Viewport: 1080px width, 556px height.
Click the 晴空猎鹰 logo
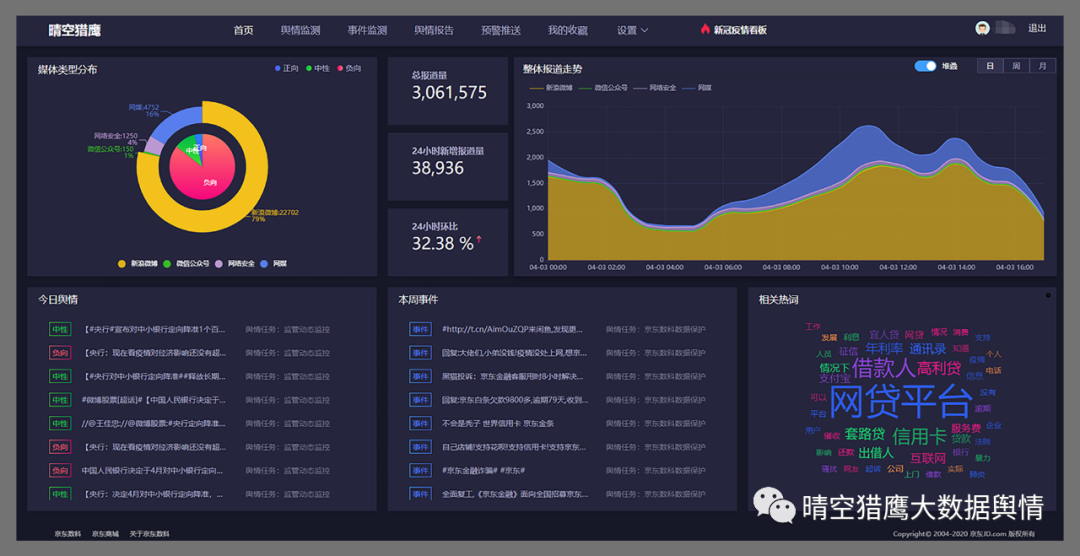(74, 30)
